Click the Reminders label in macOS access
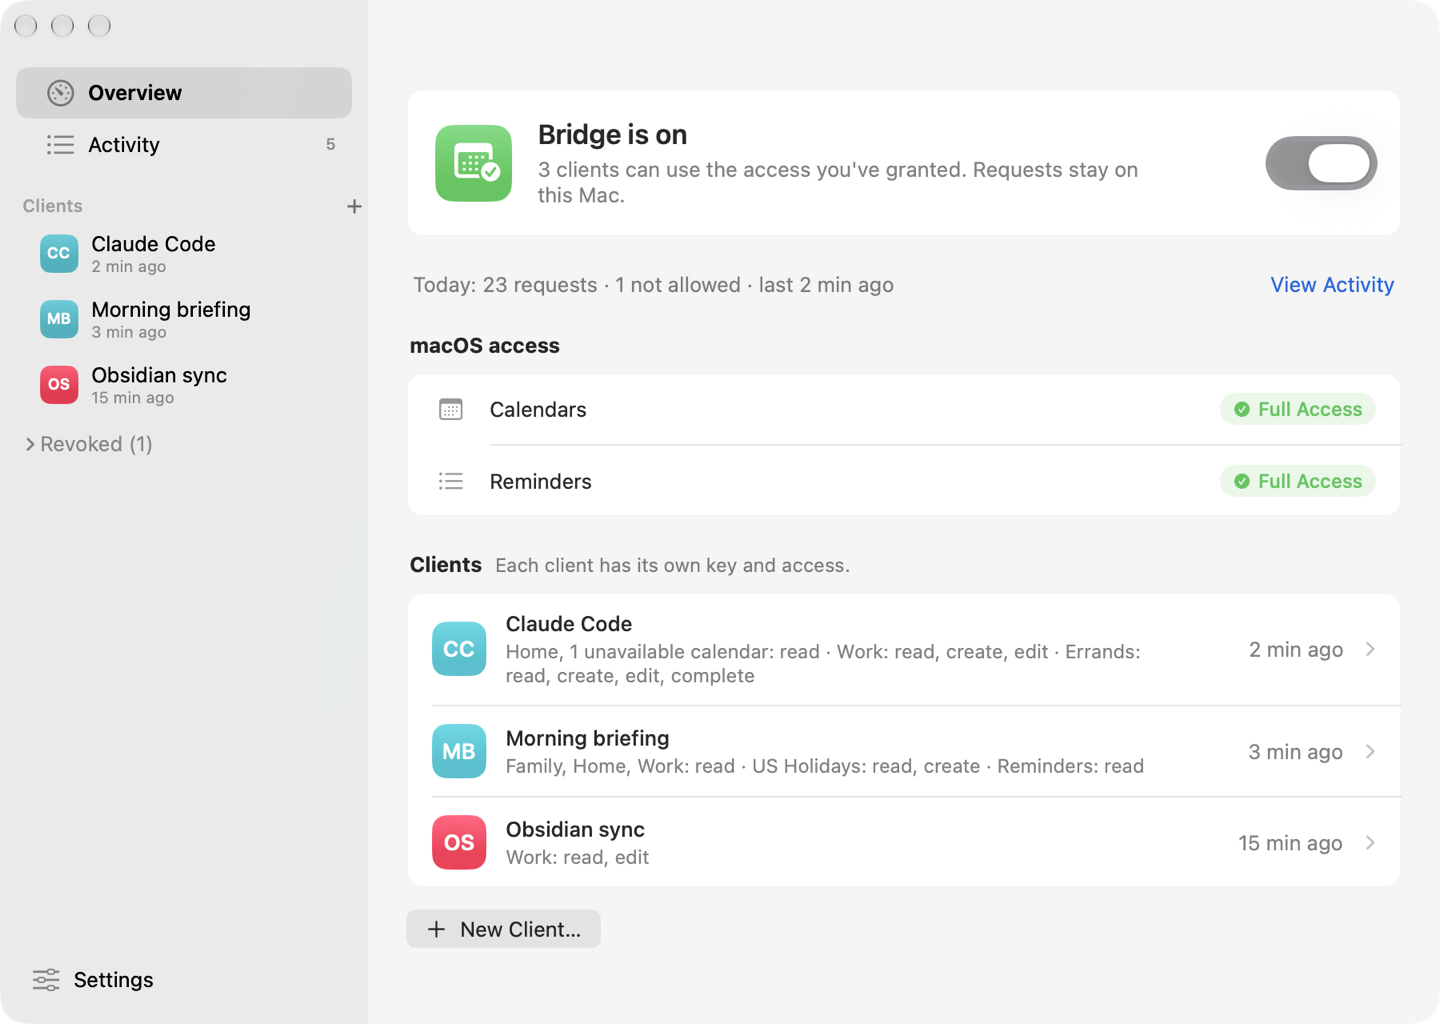 541,482
